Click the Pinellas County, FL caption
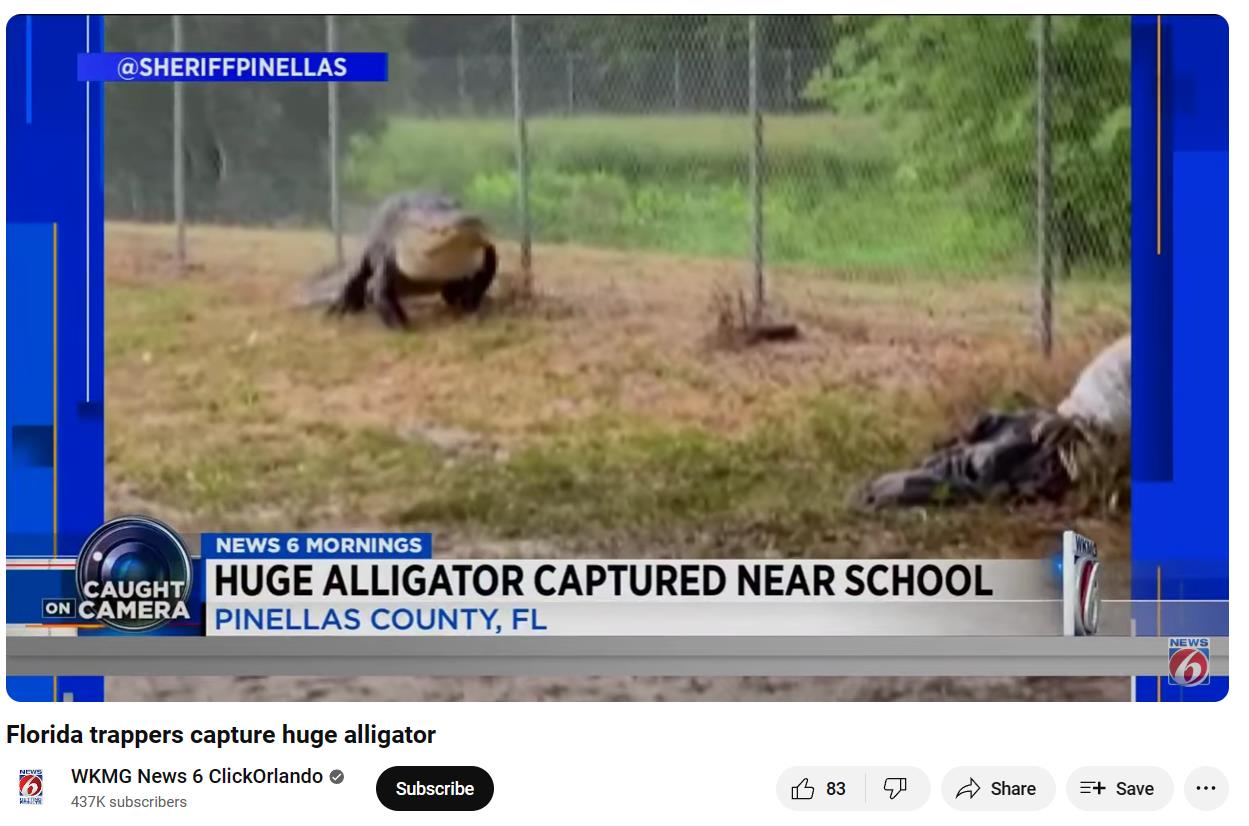The height and width of the screenshot is (826, 1249). pos(381,619)
